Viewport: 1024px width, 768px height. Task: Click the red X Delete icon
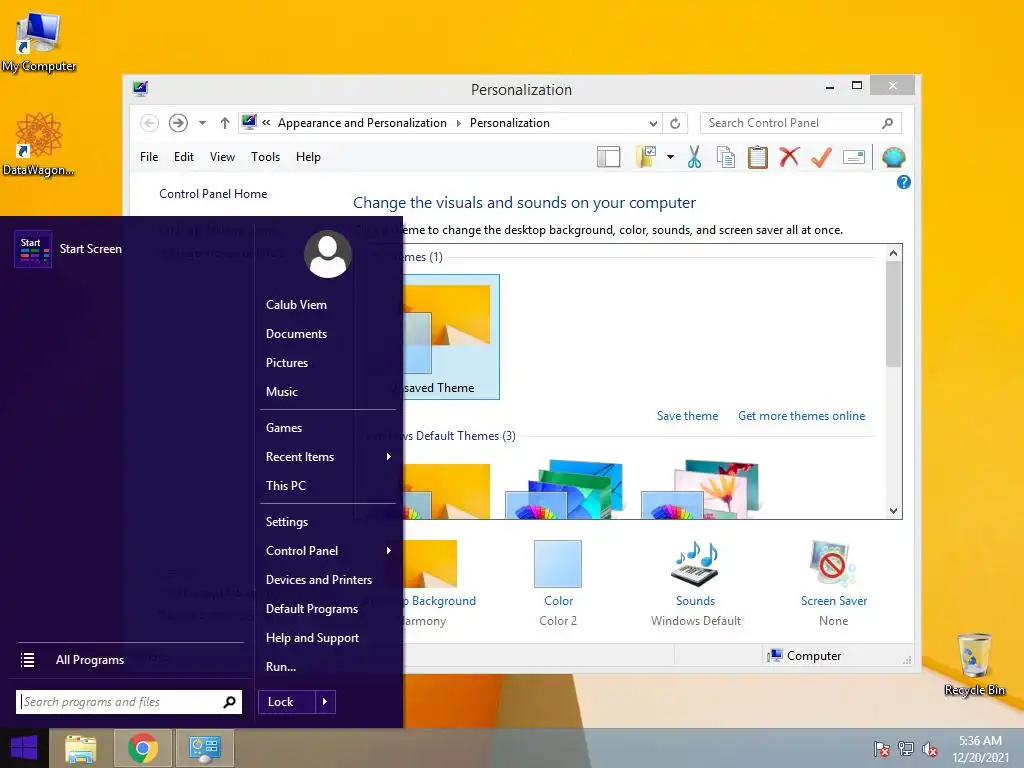[x=789, y=157]
